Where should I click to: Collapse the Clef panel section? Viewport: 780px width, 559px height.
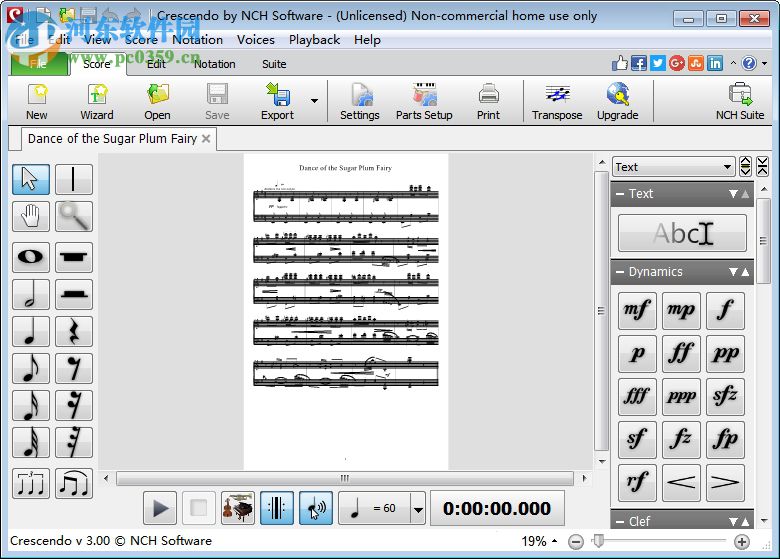(620, 521)
